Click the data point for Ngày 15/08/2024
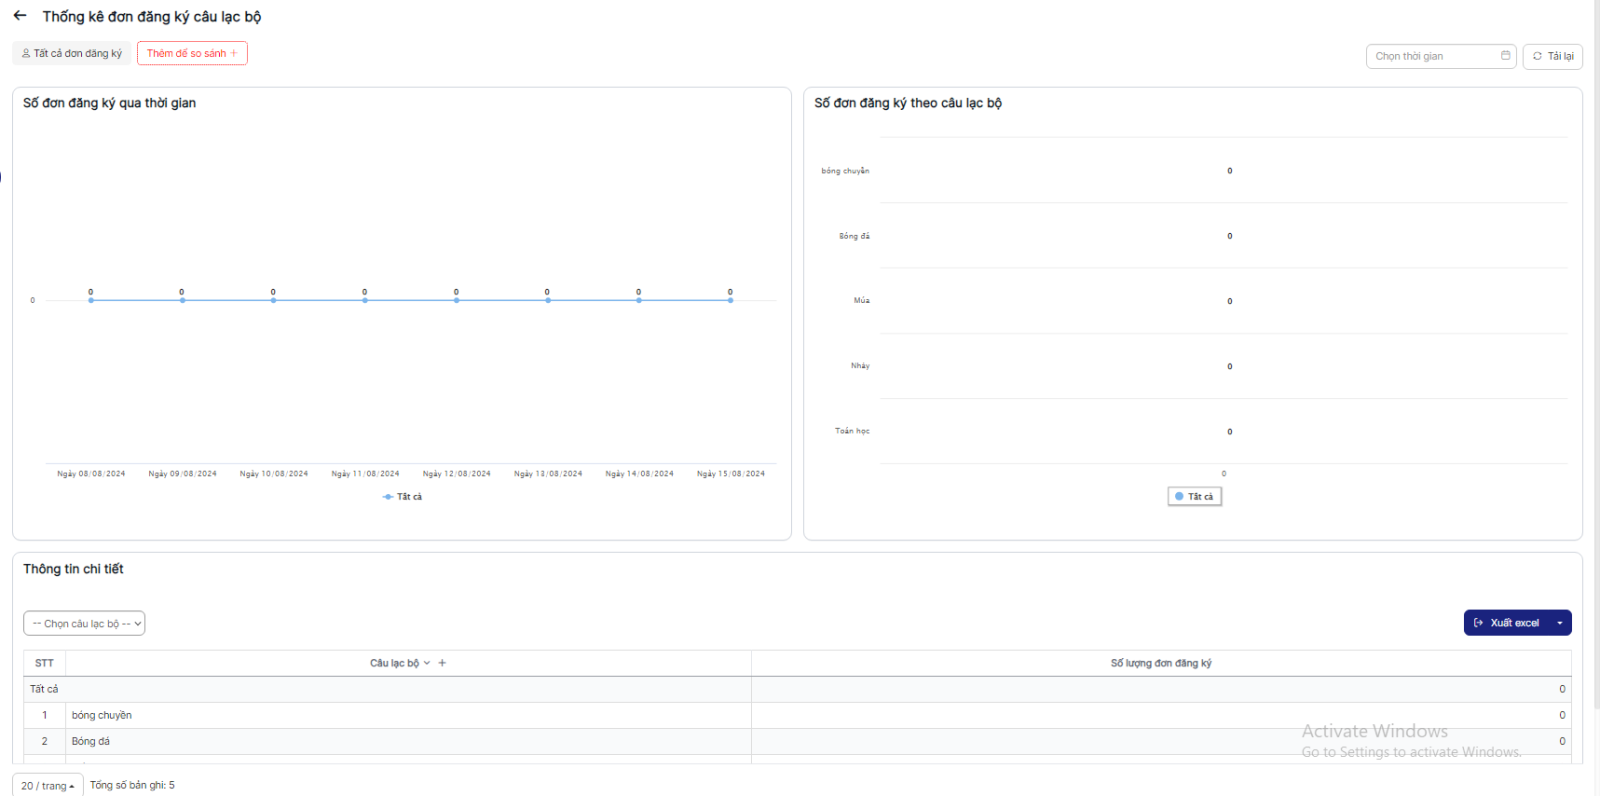 [730, 300]
